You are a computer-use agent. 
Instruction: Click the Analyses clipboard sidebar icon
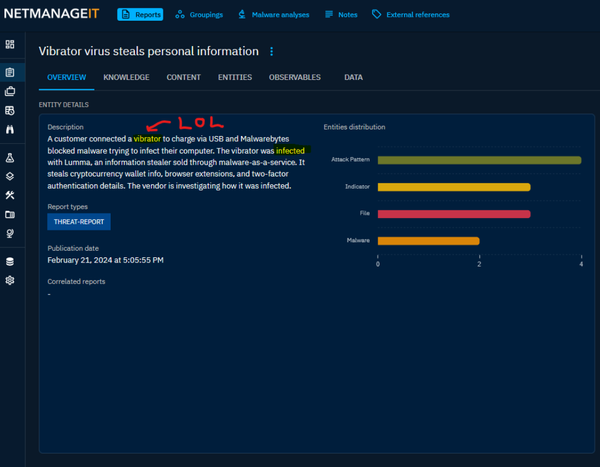click(10, 72)
